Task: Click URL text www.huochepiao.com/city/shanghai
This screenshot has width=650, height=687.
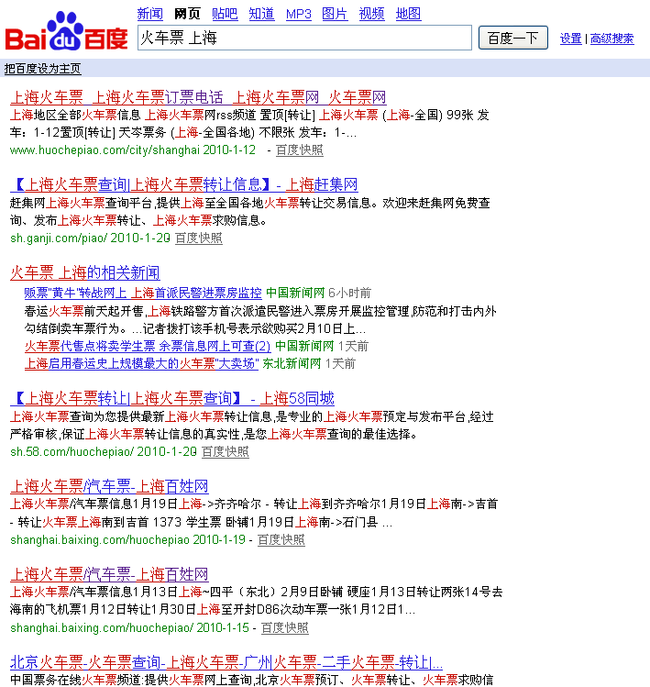Action: pos(105,150)
